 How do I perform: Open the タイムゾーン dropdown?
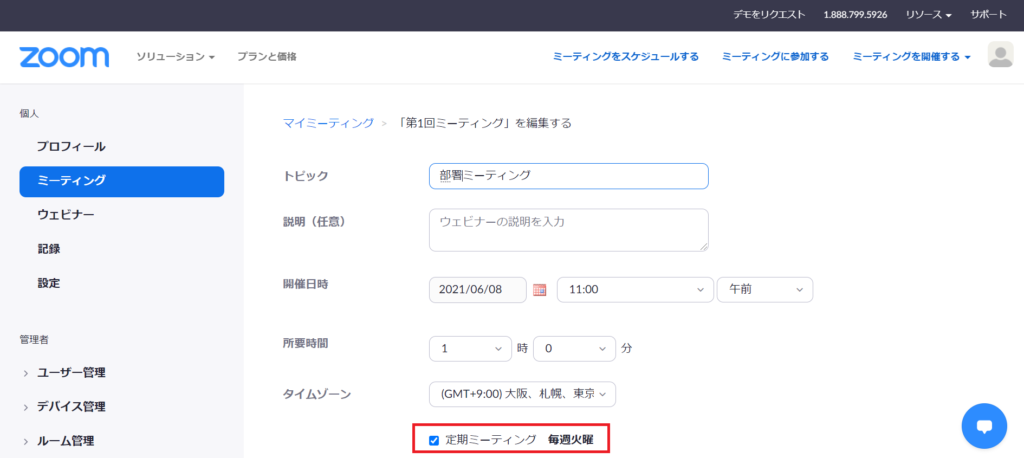coord(522,394)
